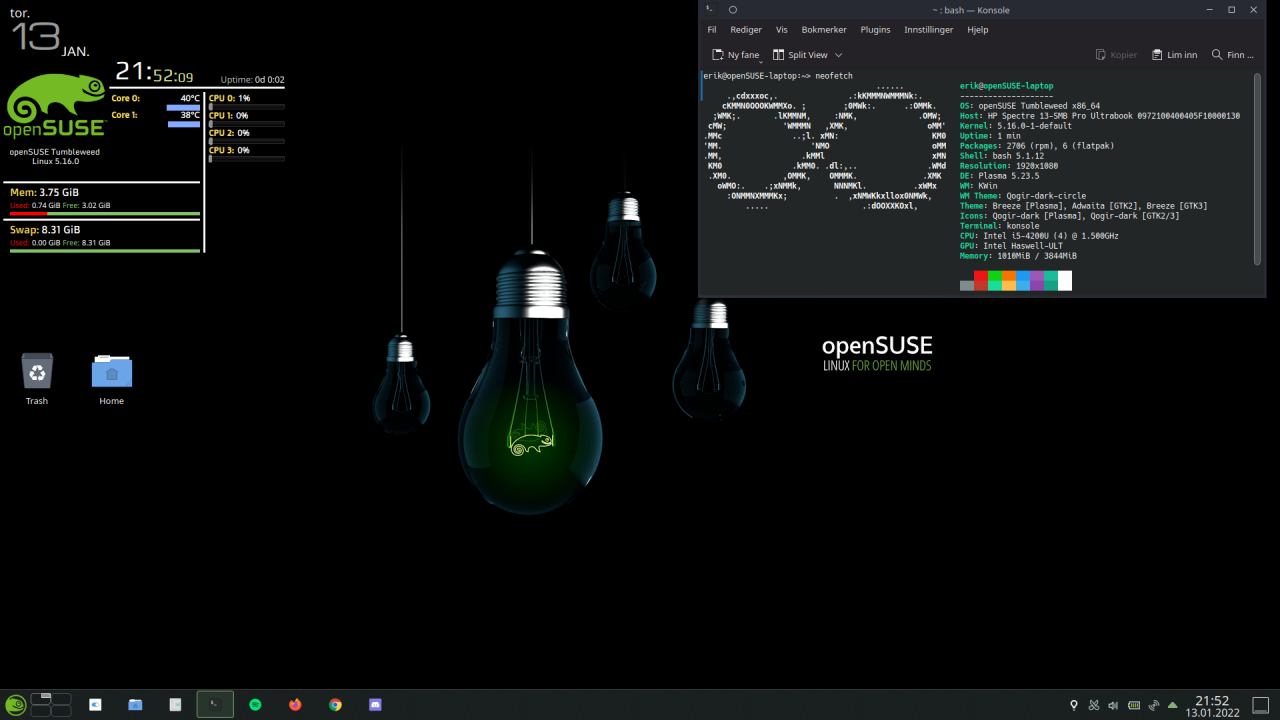
Task: Click the battery indicator in the system tray
Action: 1132,705
